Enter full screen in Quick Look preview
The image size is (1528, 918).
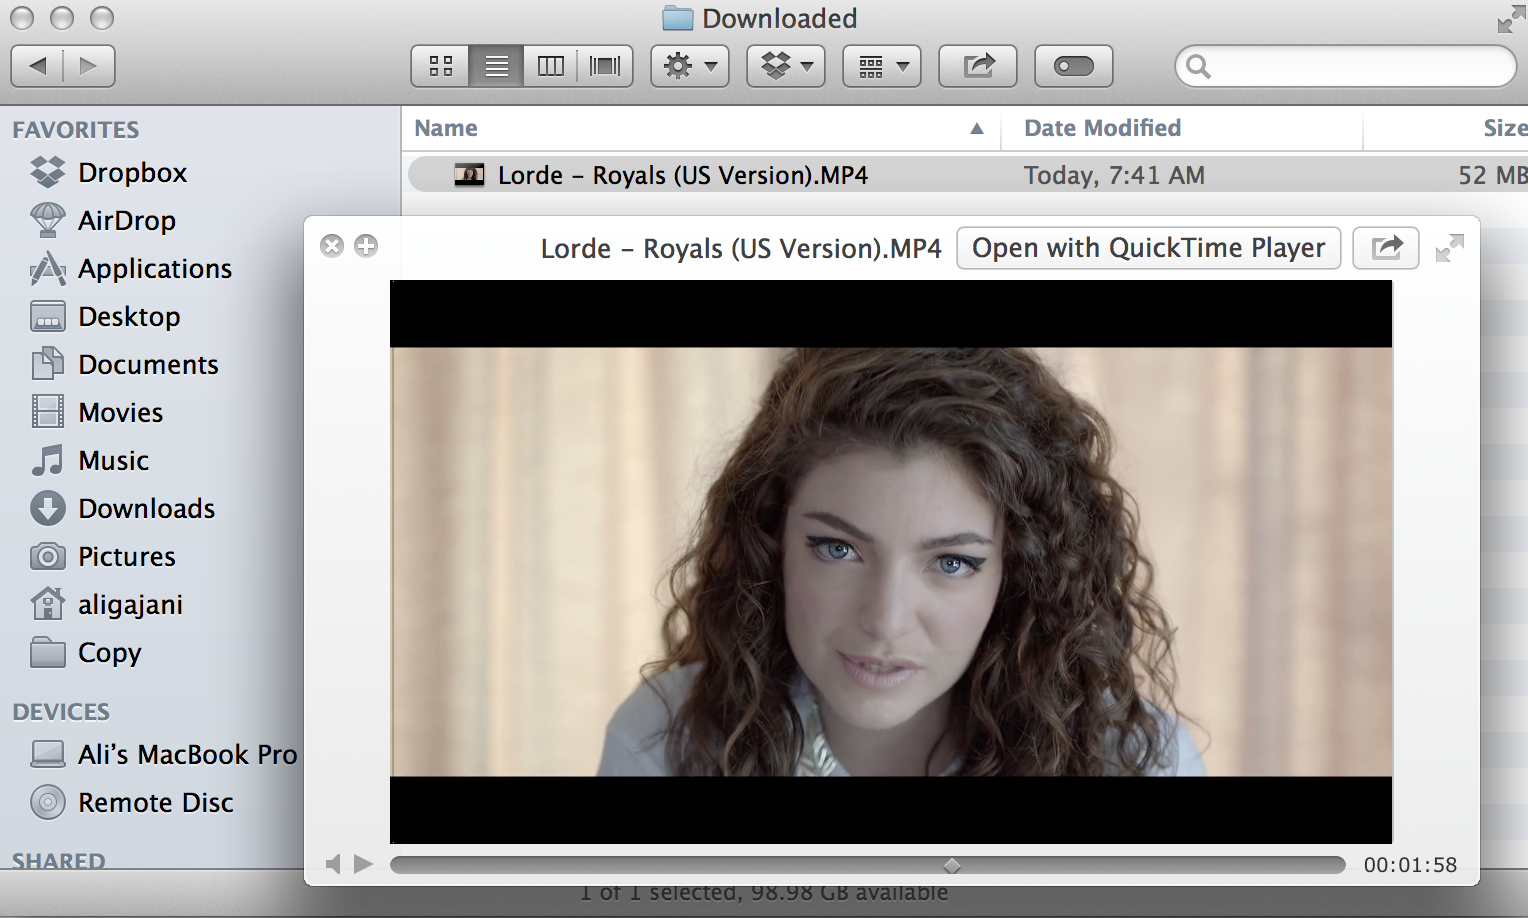[1449, 248]
